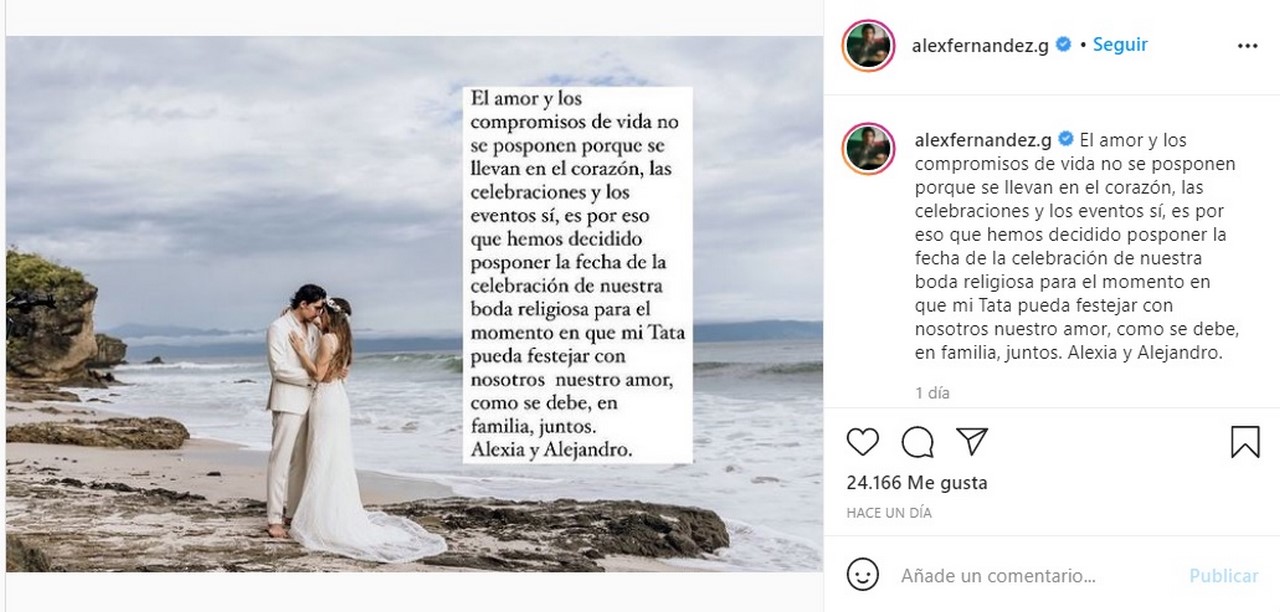This screenshot has height=612, width=1280.
Task: Click the white text card on the photo
Action: pos(577,274)
